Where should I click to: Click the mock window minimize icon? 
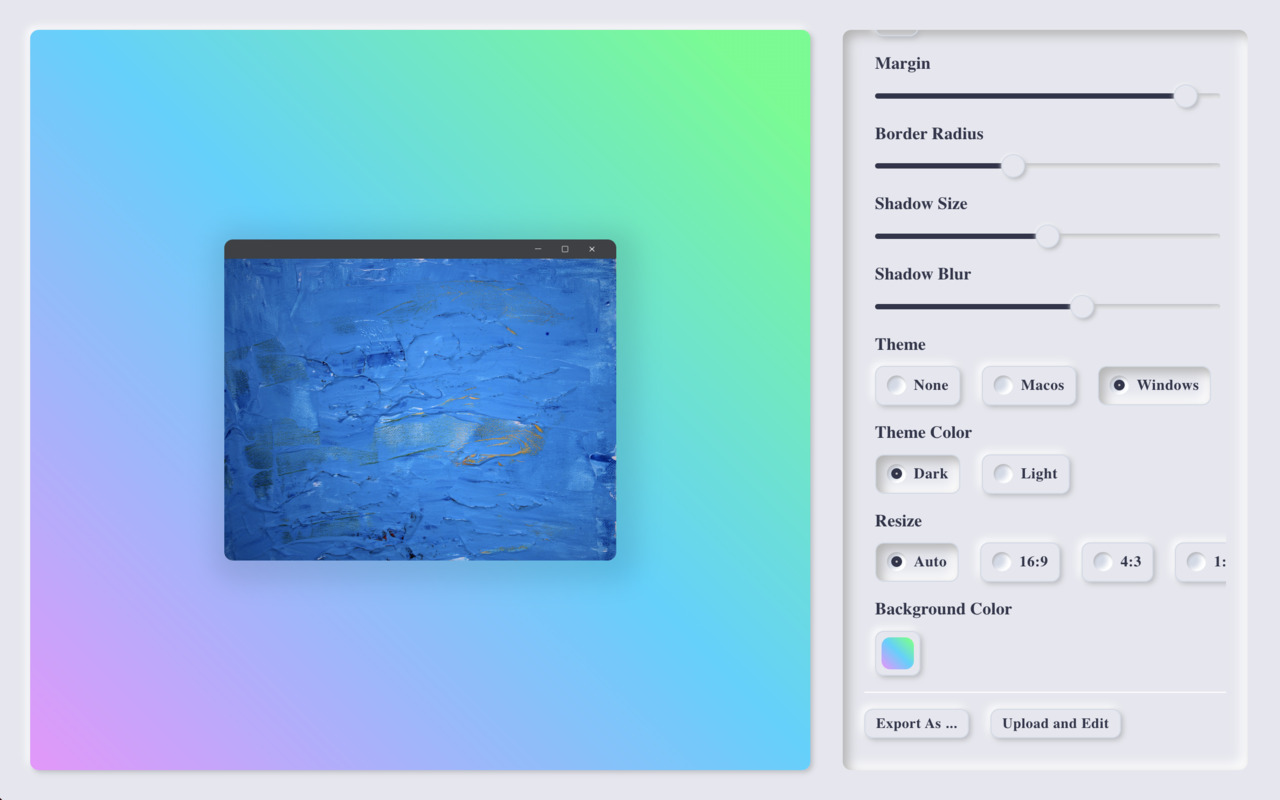(x=538, y=249)
